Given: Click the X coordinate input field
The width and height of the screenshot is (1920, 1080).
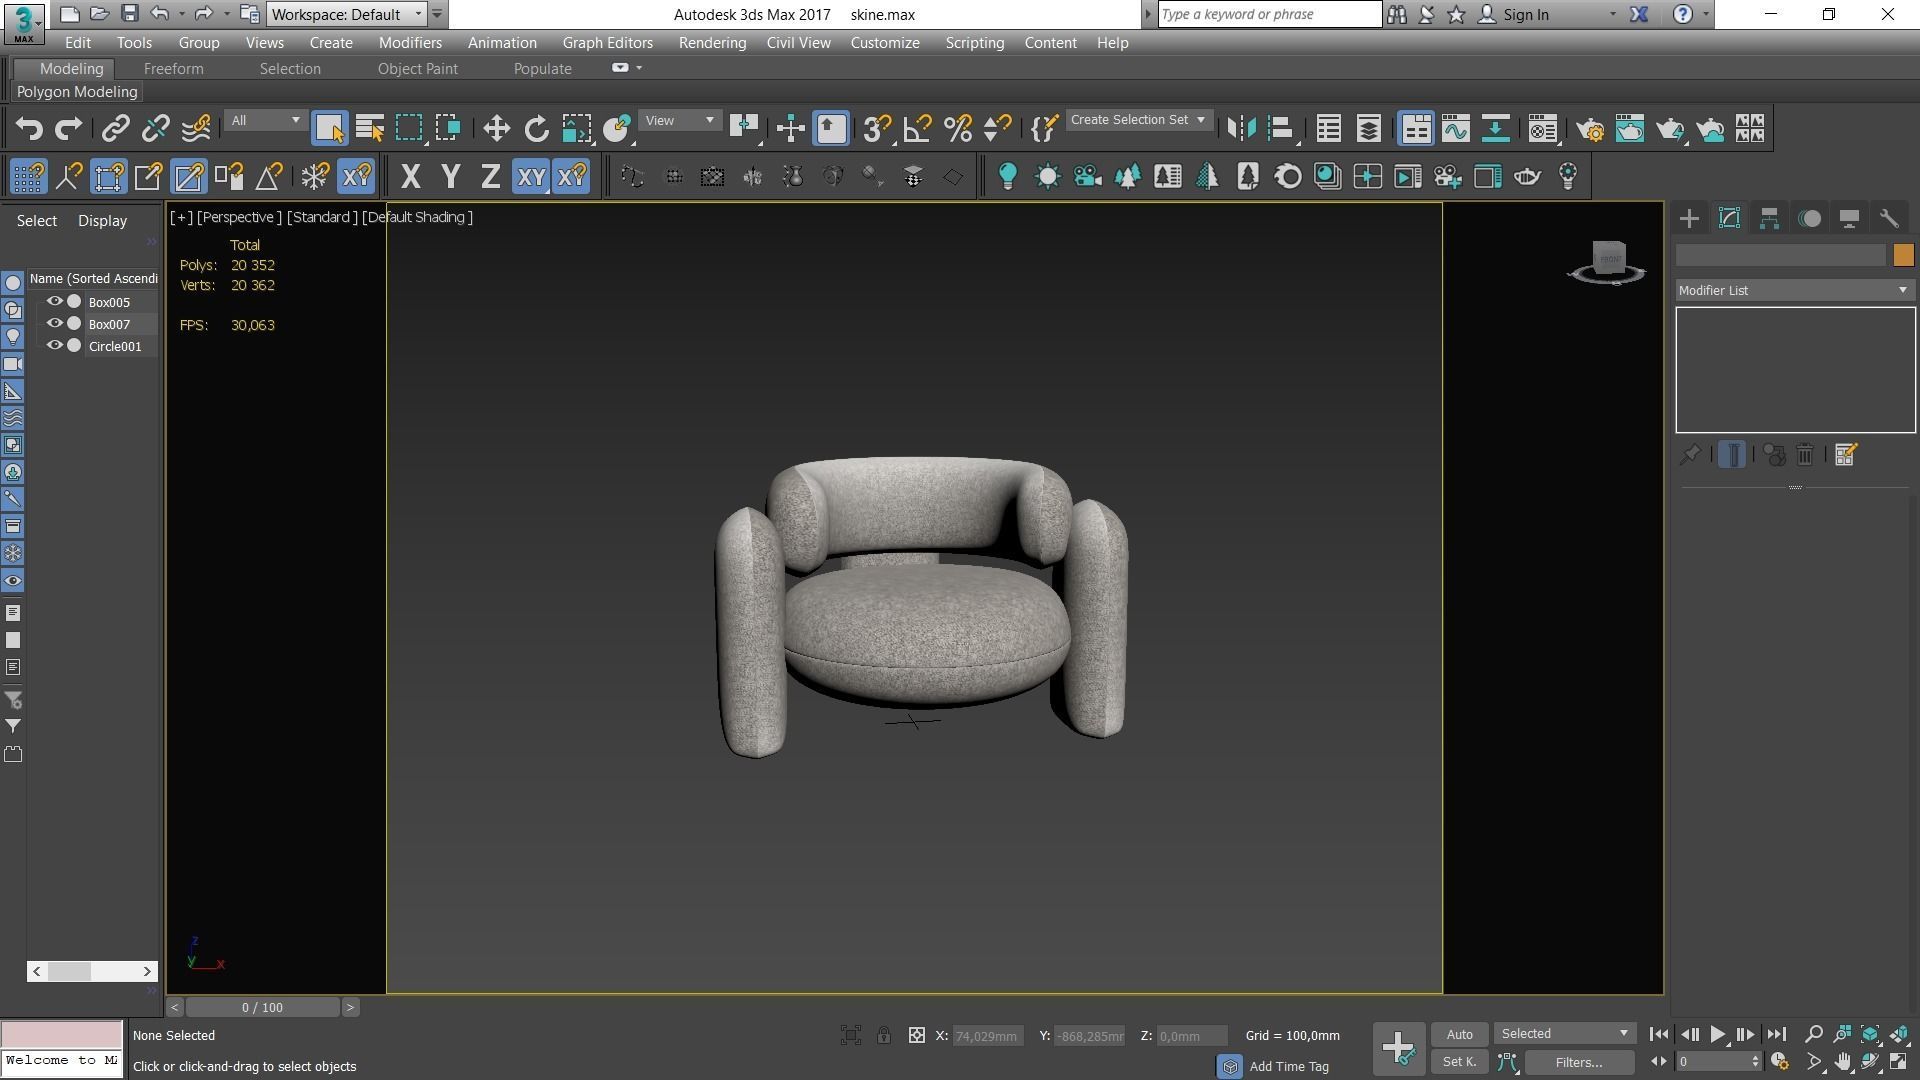Looking at the screenshot, I should pos(988,1036).
